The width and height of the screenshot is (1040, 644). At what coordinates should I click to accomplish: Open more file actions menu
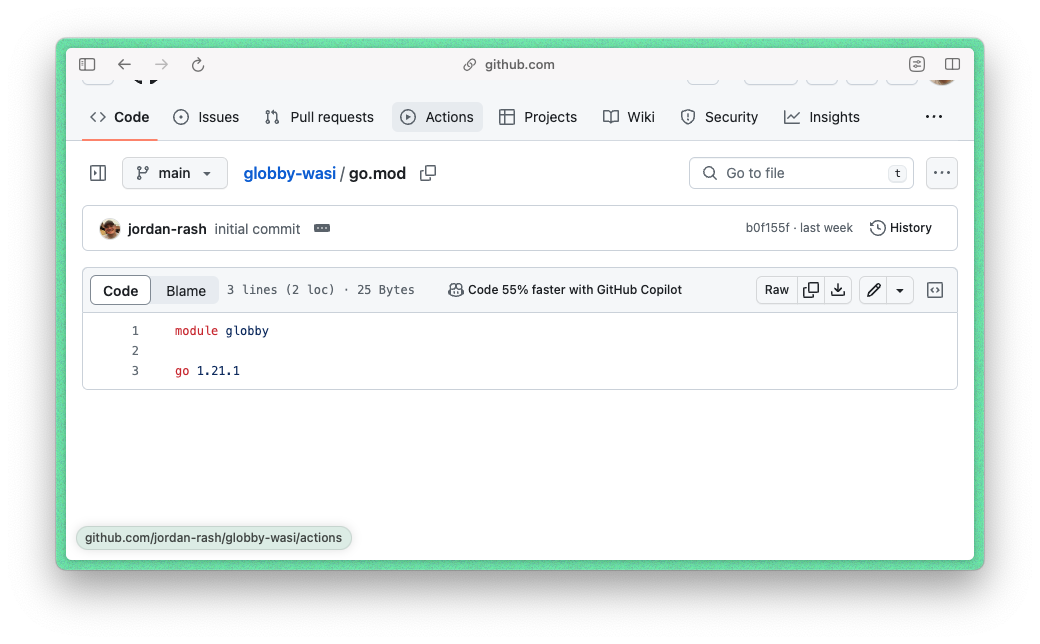pos(941,173)
